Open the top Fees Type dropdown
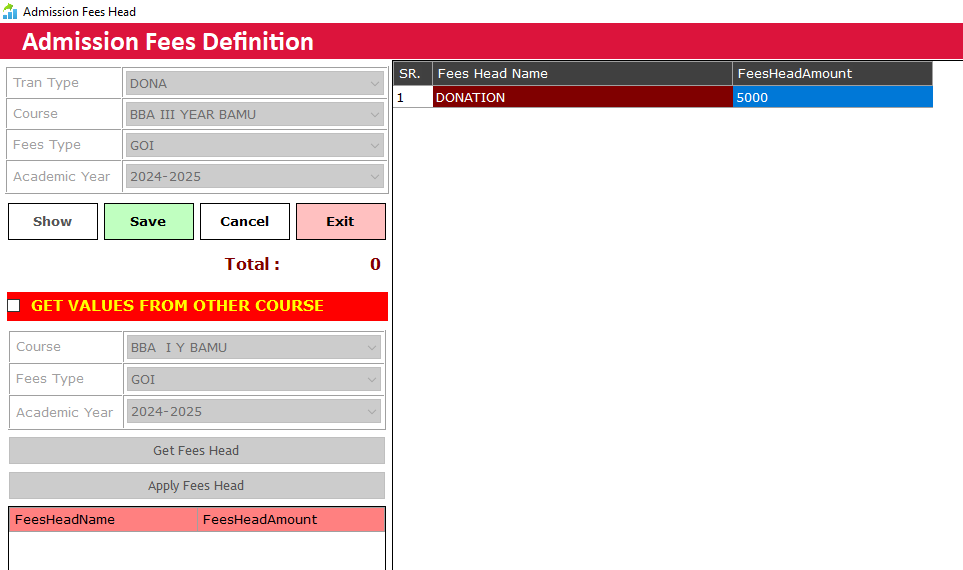963x570 pixels. (x=254, y=145)
